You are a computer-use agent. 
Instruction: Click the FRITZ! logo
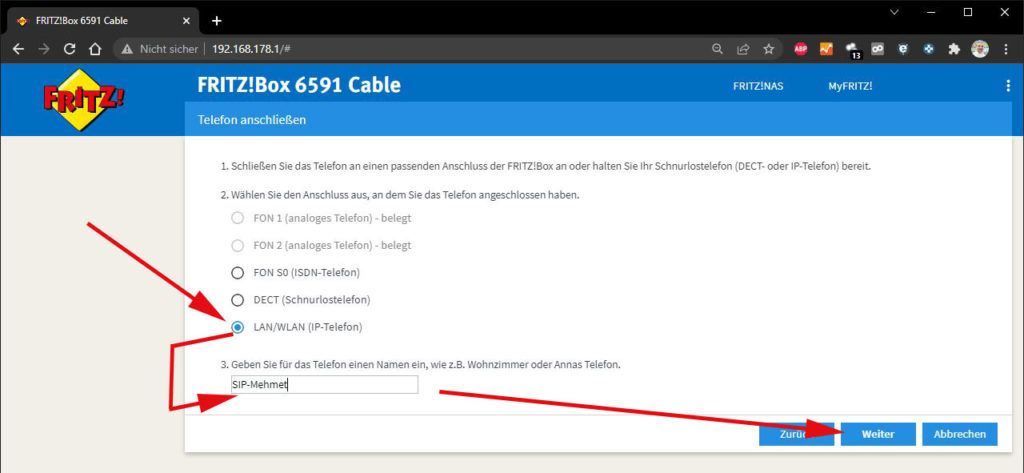coord(84,99)
